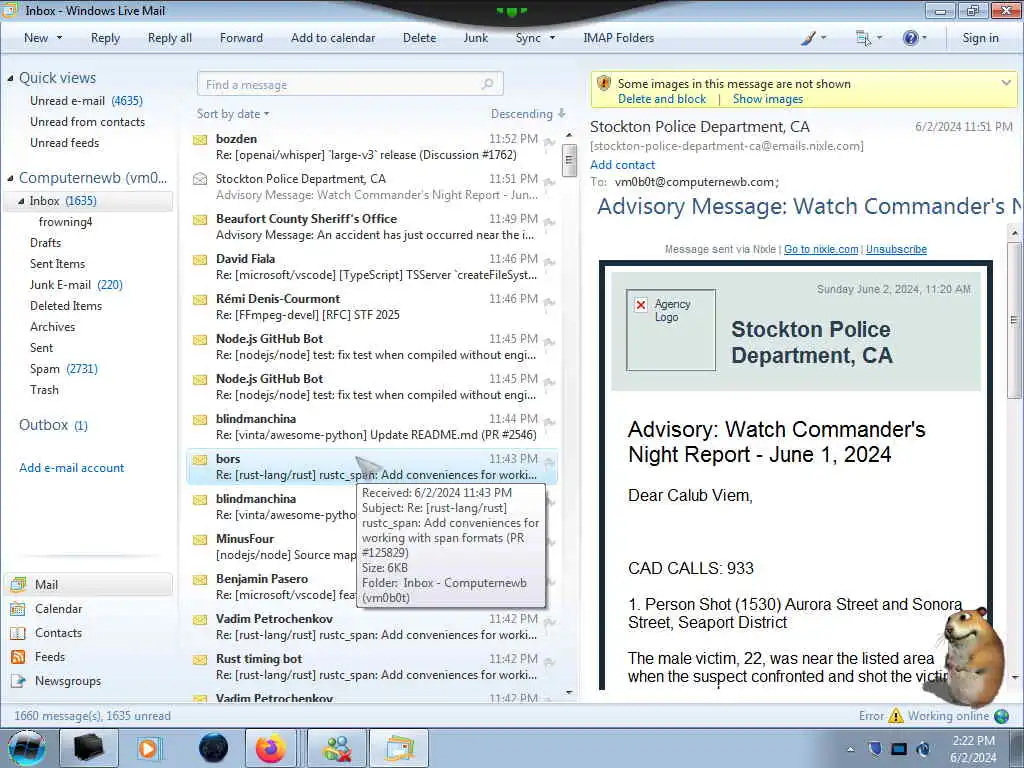The width and height of the screenshot is (1024, 768).
Task: Click the Mail icon in bottom-left navigation
Action: click(x=18, y=584)
